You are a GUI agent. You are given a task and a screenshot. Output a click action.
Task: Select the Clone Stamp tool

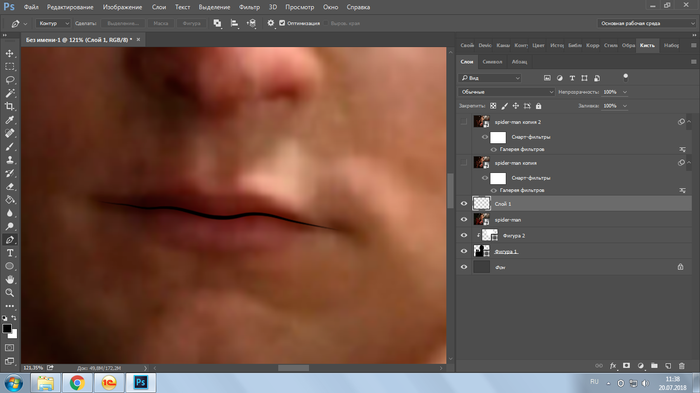point(9,160)
